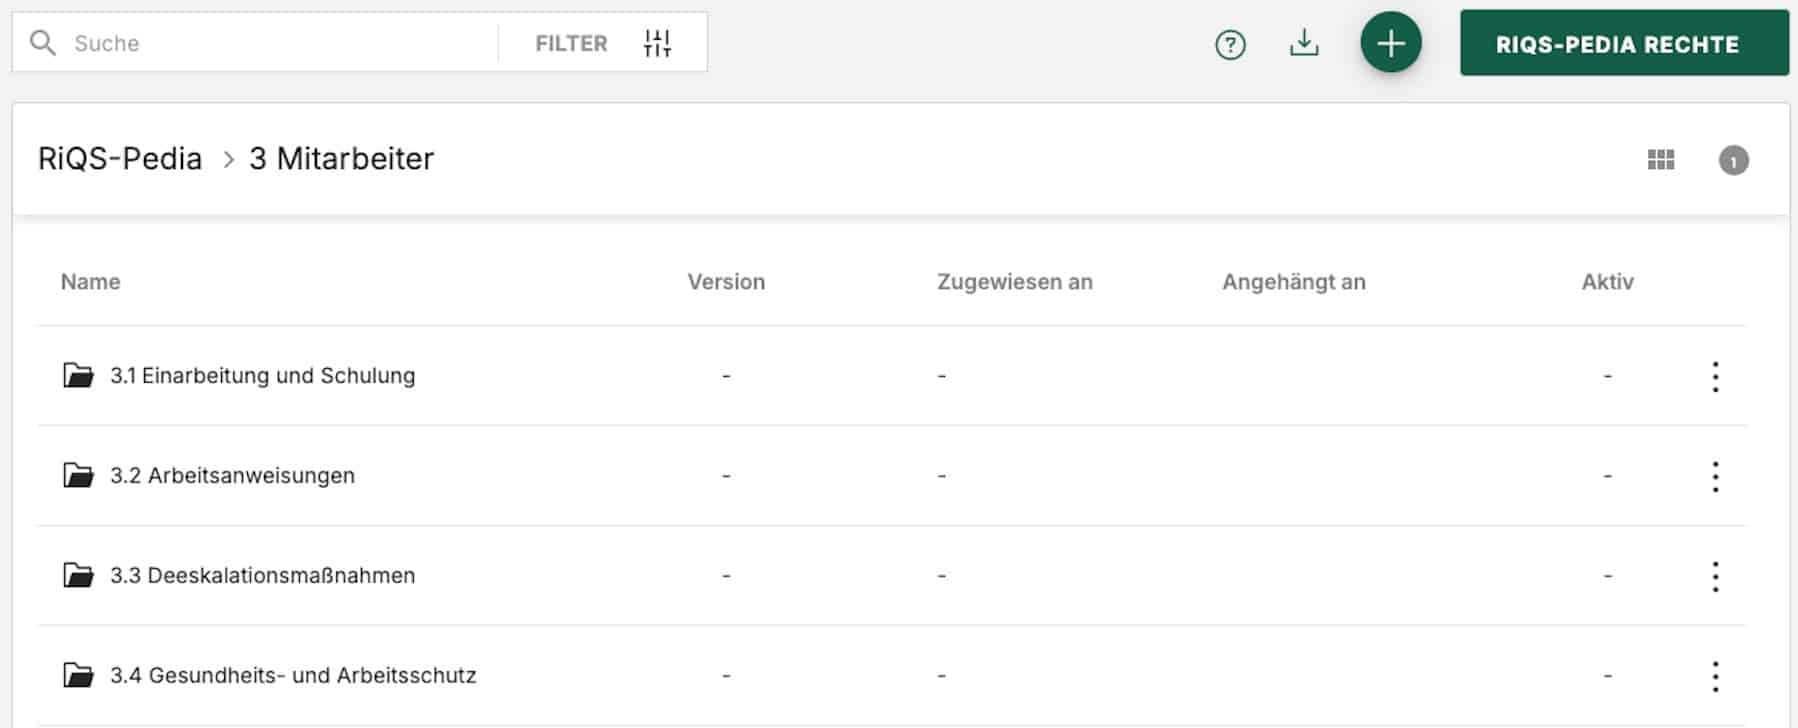This screenshot has width=1798, height=728.
Task: Click the Aktiv column header
Action: [1608, 282]
